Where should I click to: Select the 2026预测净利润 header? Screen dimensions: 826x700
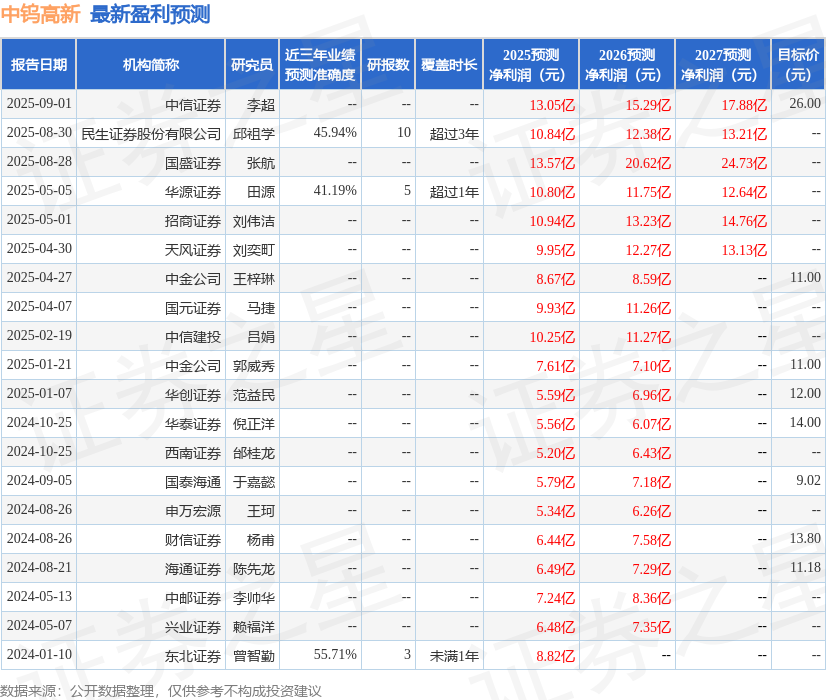coord(627,64)
